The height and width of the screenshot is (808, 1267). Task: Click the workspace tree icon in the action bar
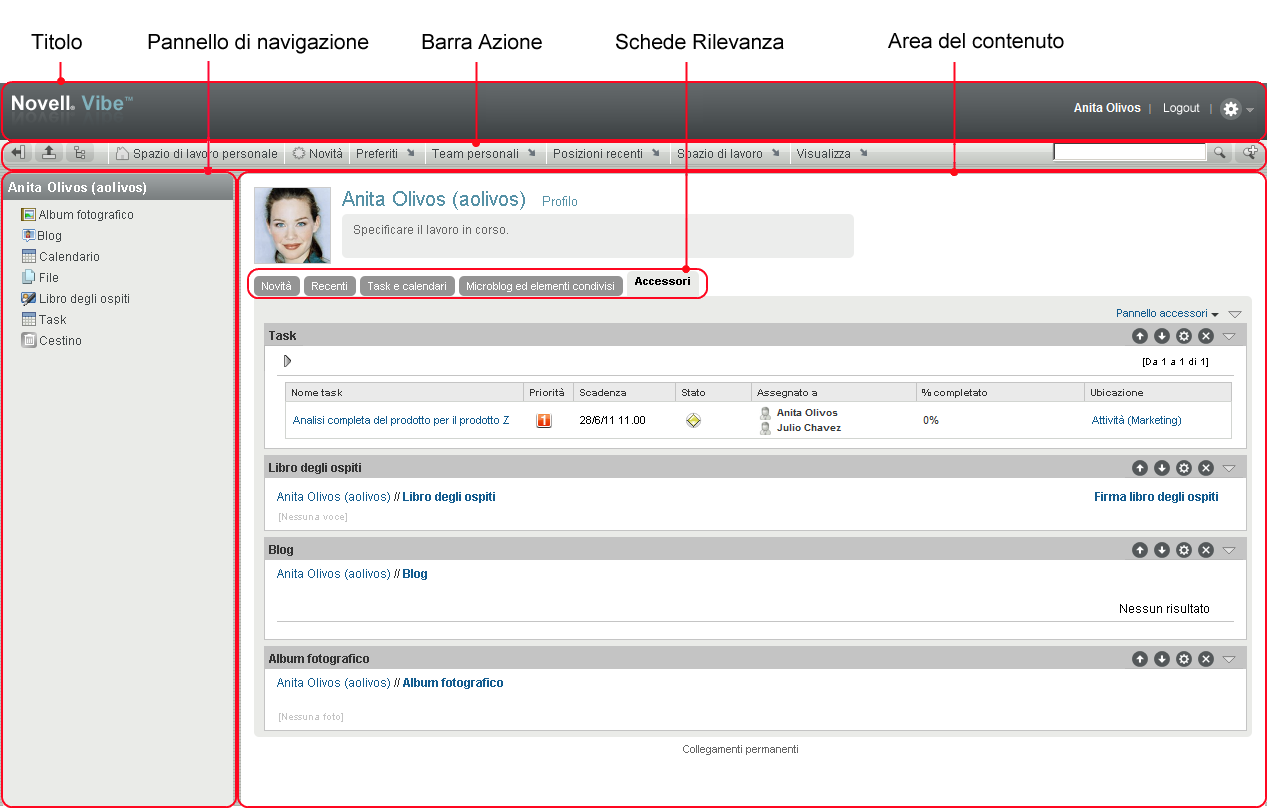78,153
